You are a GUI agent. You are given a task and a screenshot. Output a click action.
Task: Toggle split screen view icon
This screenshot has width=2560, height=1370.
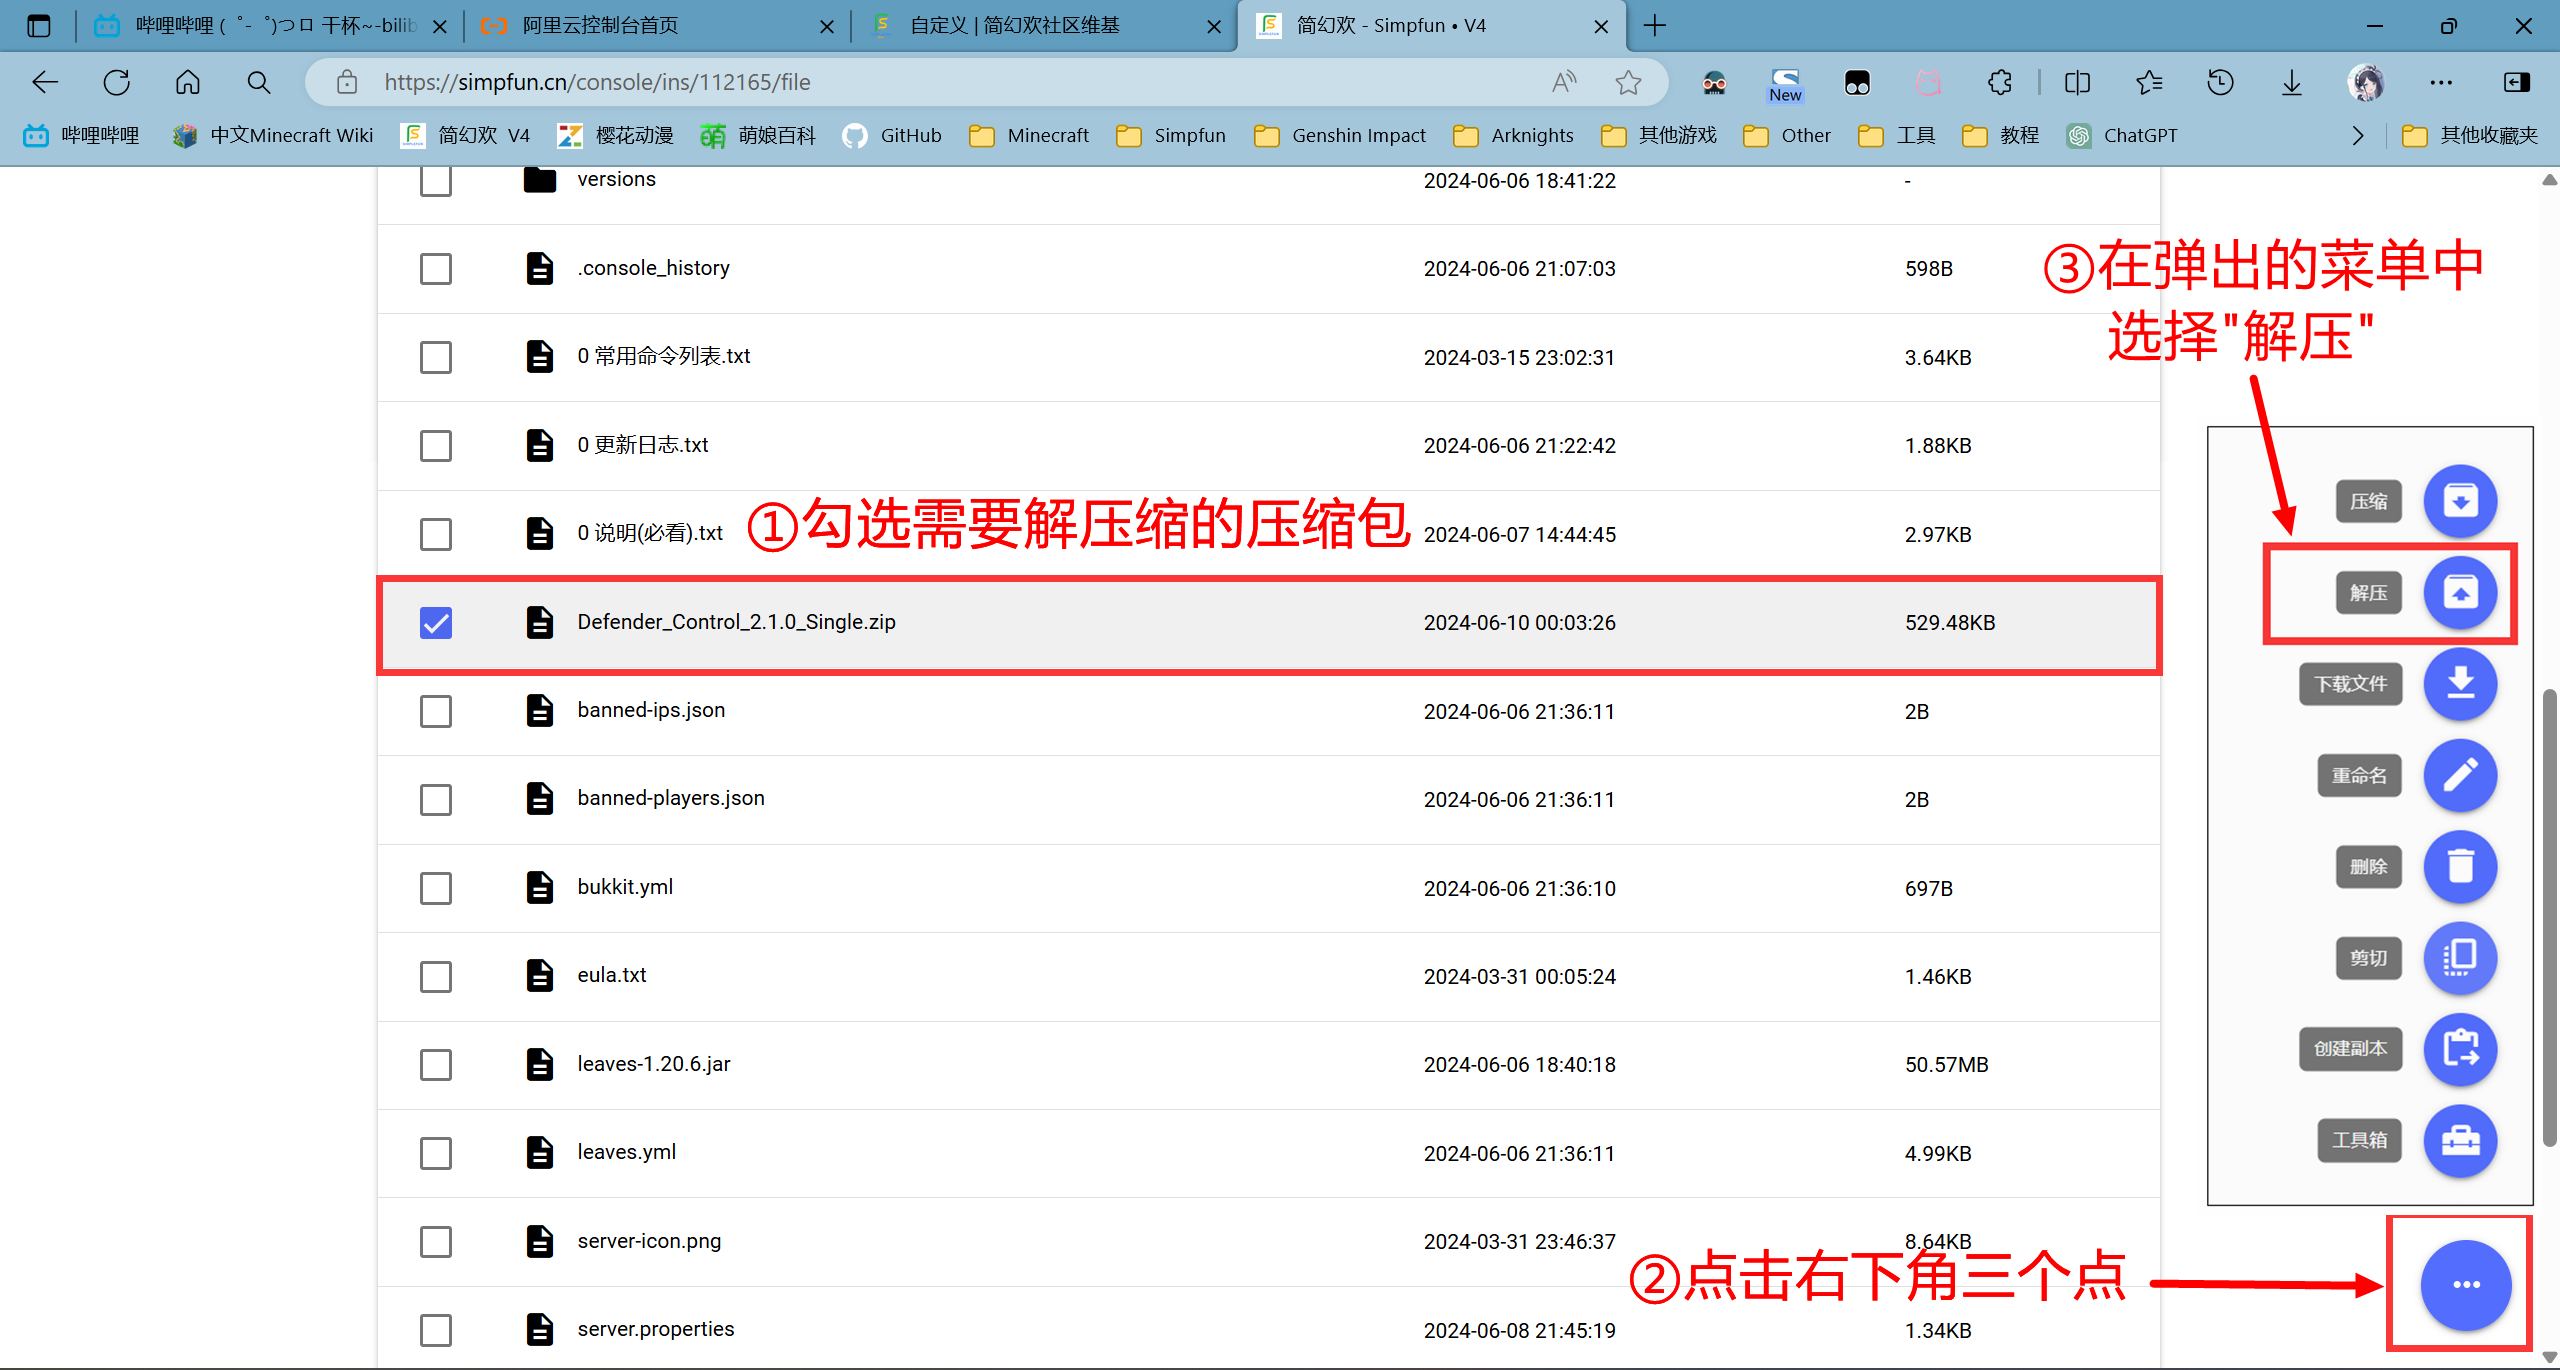[2077, 82]
